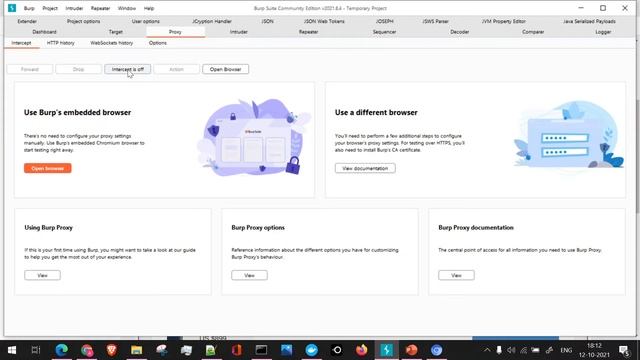Click View under Burp Proxy options
640x360 pixels.
(249, 275)
